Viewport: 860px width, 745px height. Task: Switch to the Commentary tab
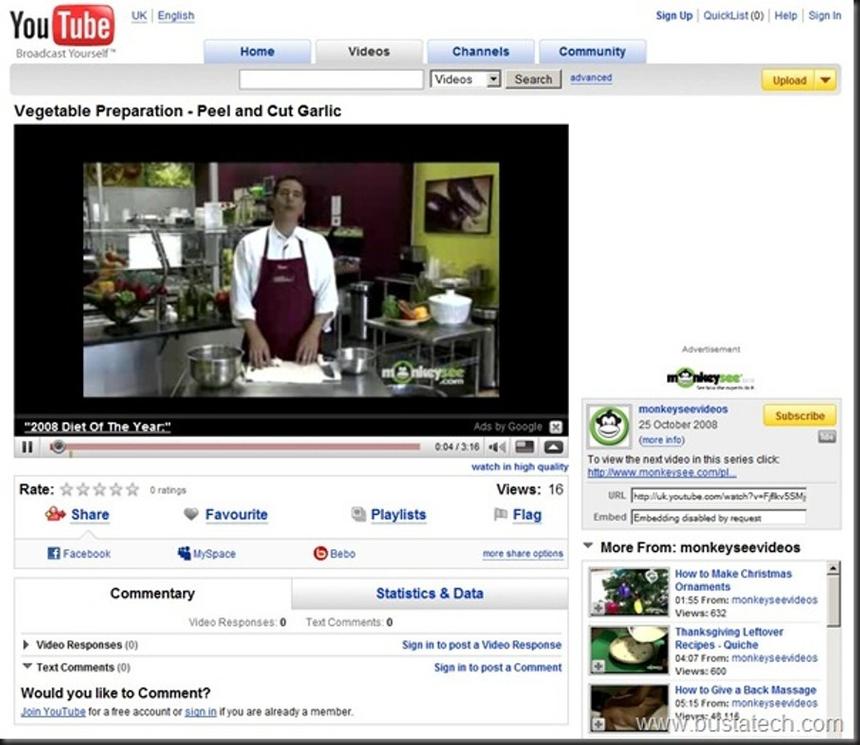[x=152, y=593]
